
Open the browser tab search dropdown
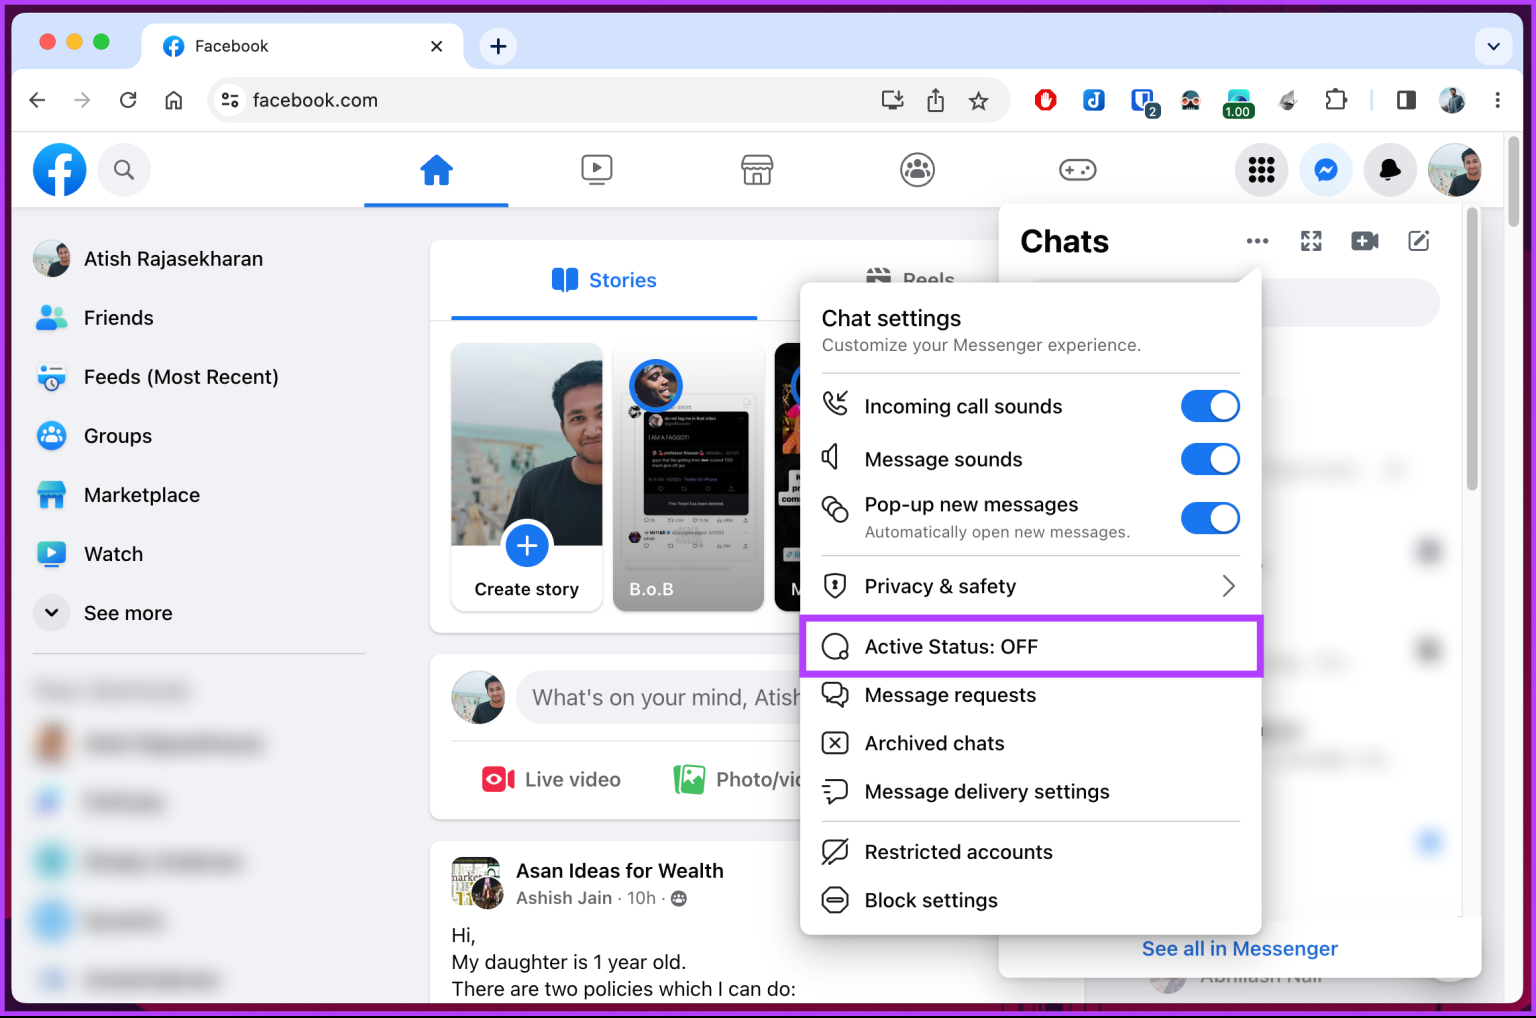click(x=1493, y=46)
